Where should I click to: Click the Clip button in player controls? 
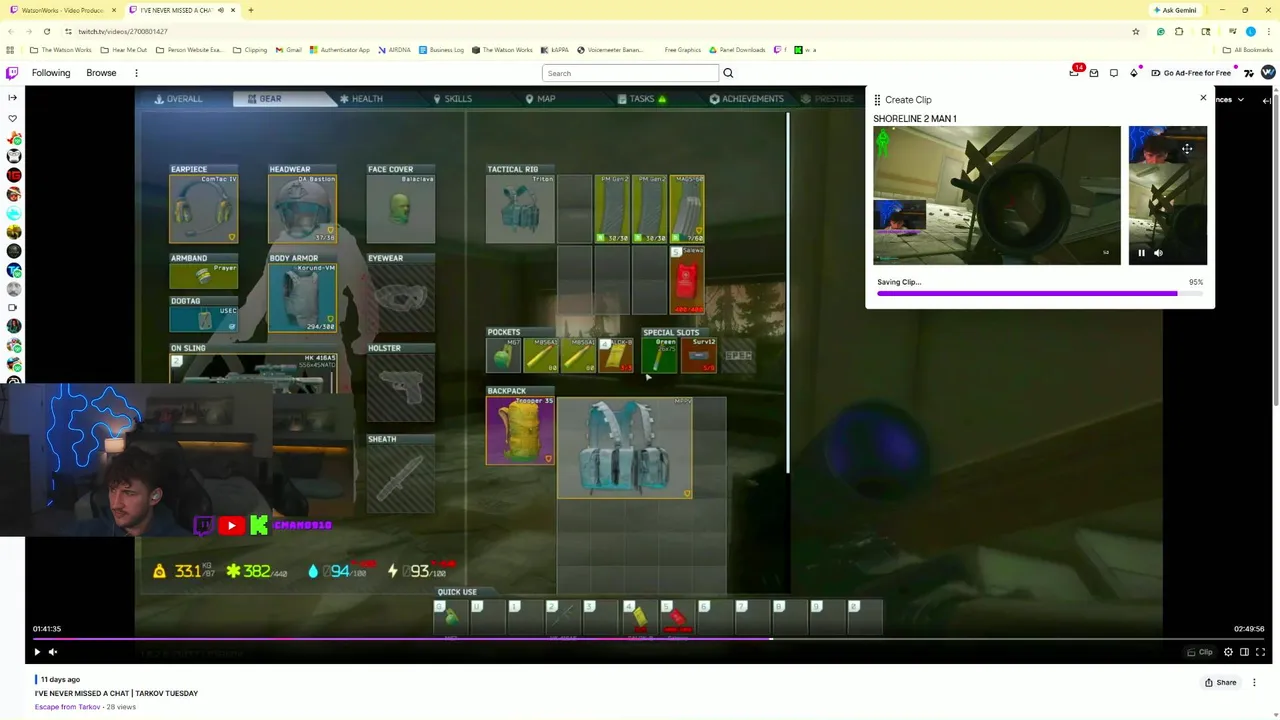[1199, 652]
